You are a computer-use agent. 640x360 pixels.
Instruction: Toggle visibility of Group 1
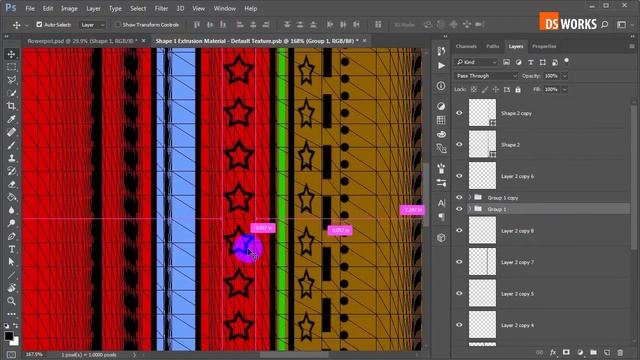(x=459, y=209)
